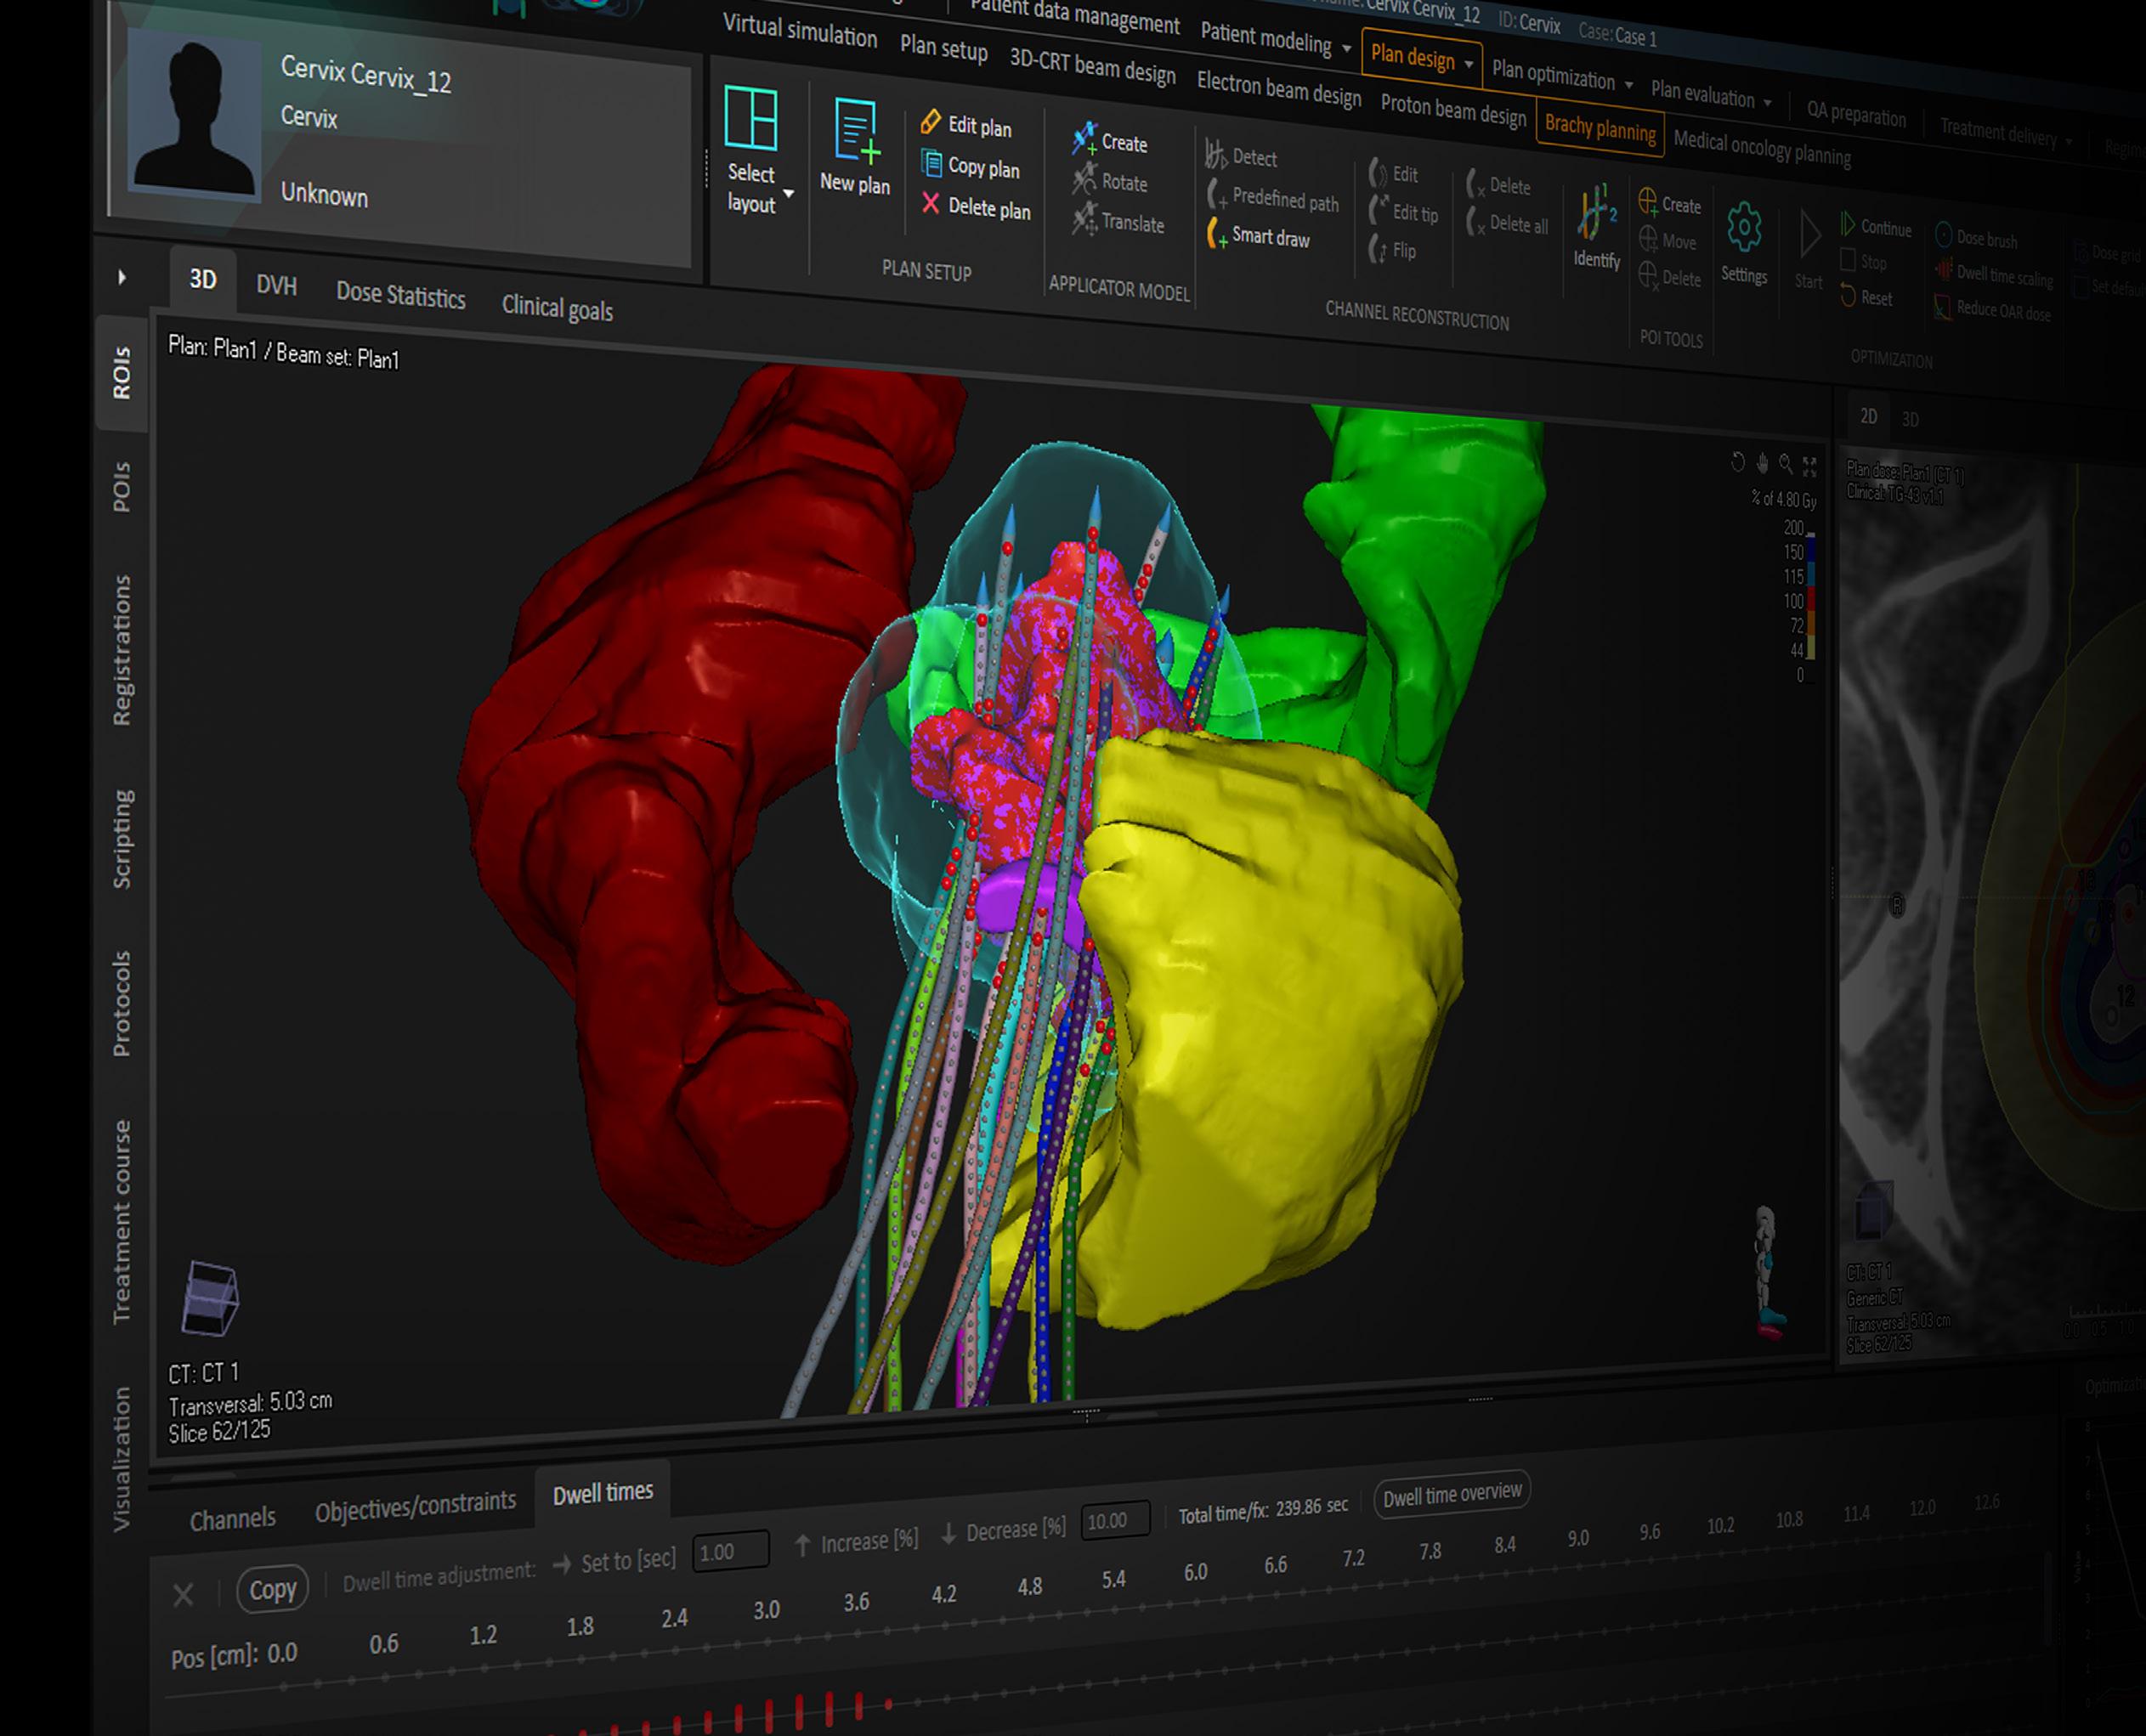2146x1736 pixels.
Task: Switch to the DVH tab
Action: click(x=276, y=285)
